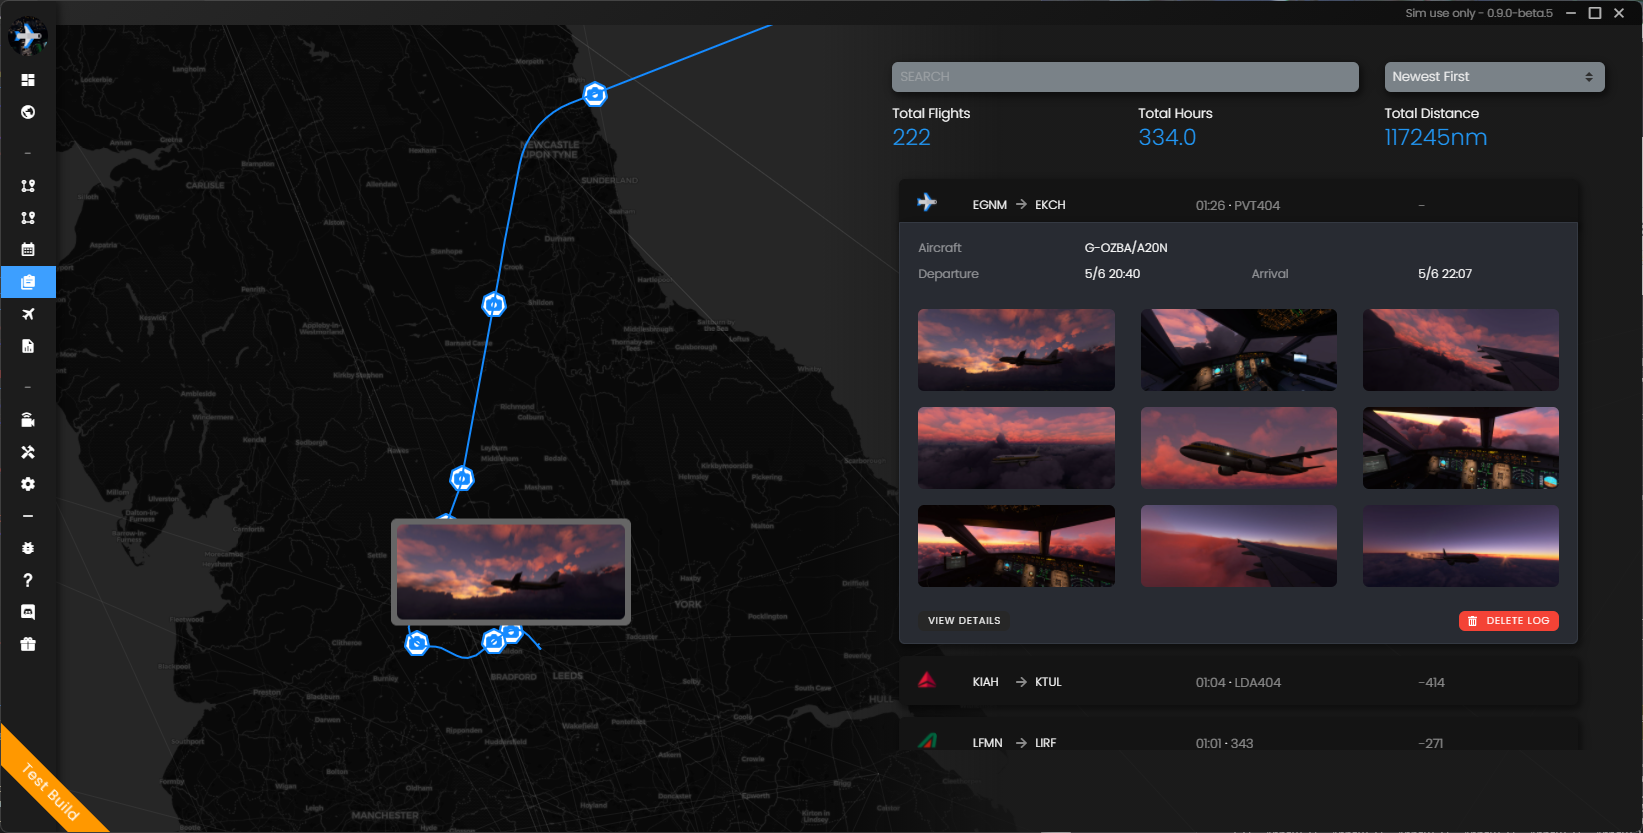
Task: Click departure time 5/6 20:40
Action: [1112, 274]
